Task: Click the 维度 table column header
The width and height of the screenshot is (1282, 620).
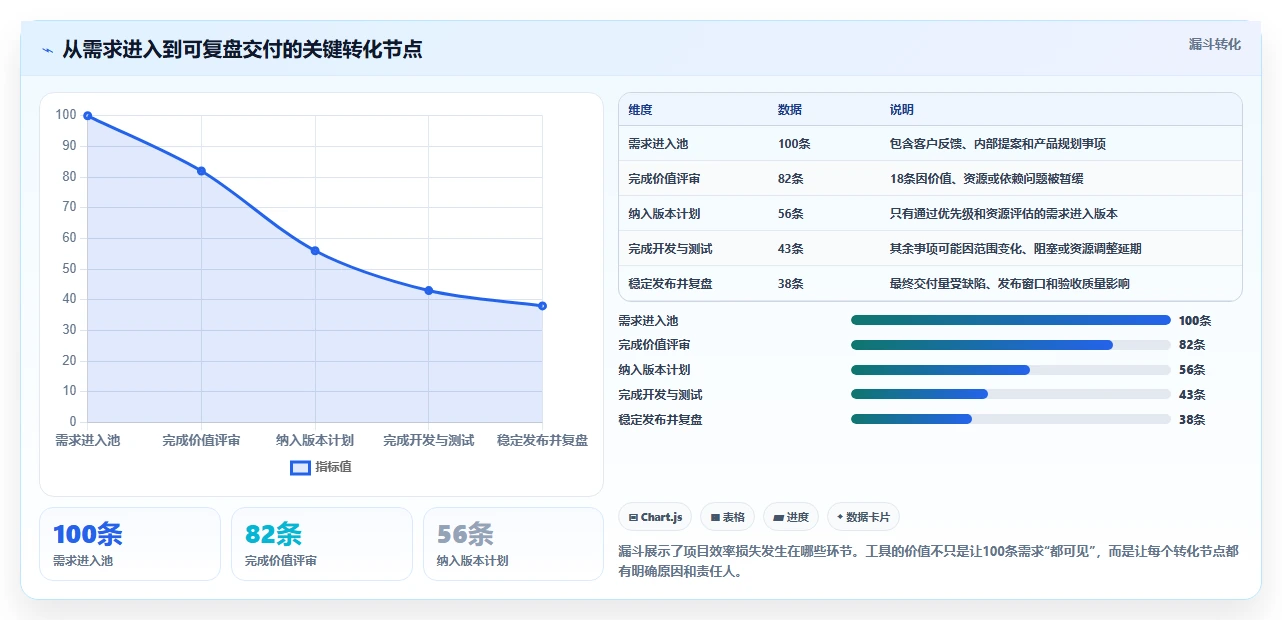Action: [640, 110]
